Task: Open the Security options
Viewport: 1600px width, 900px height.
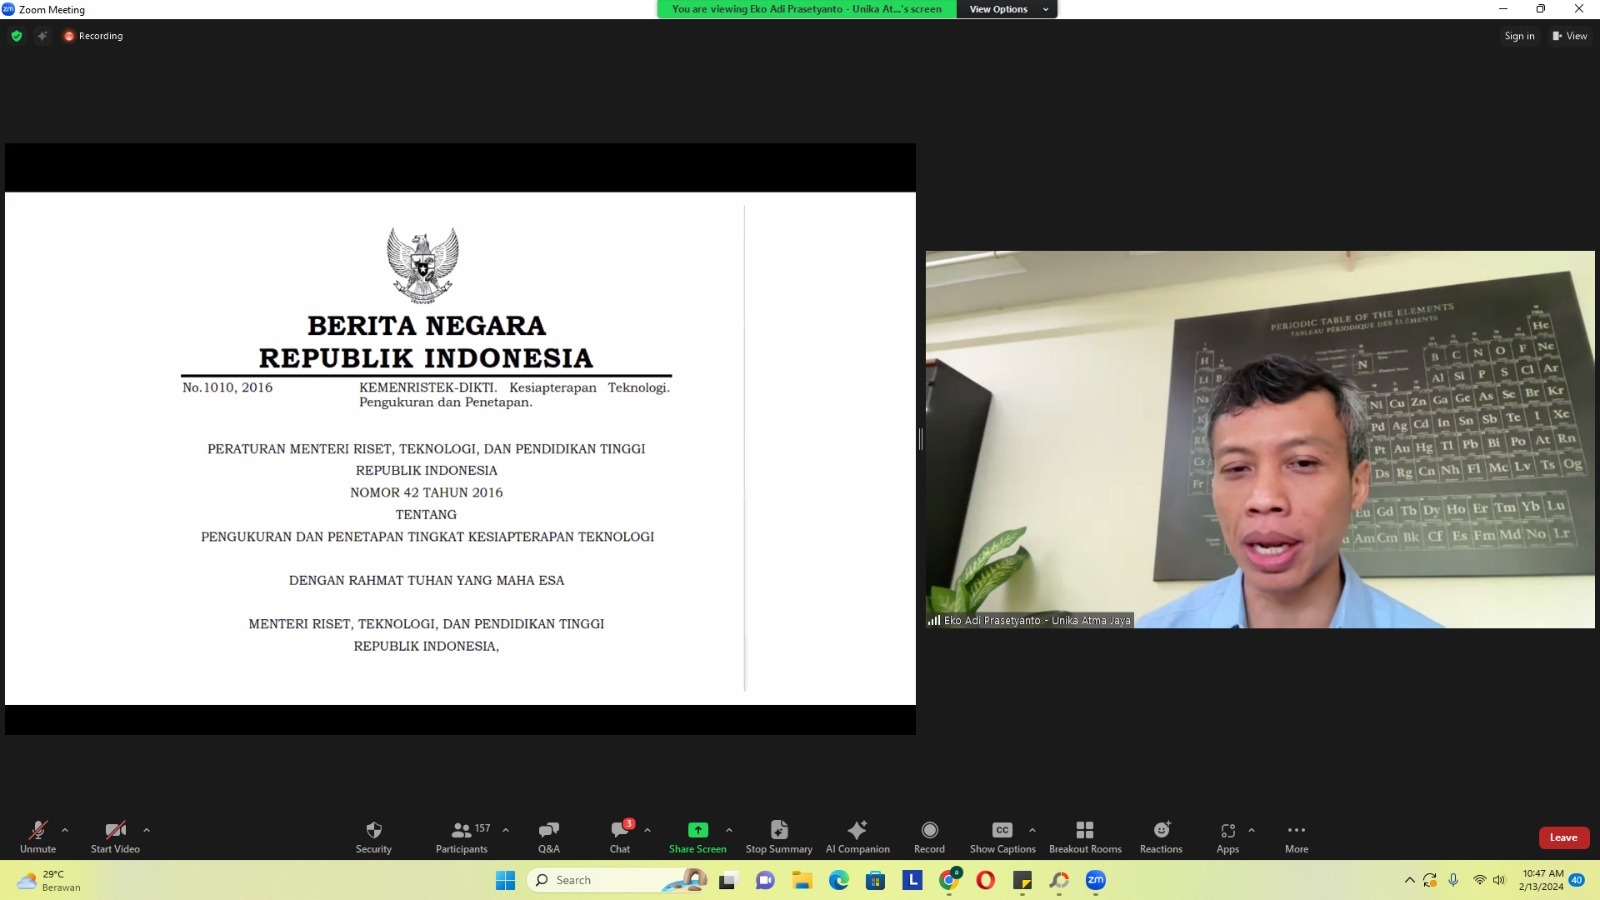Action: click(373, 836)
